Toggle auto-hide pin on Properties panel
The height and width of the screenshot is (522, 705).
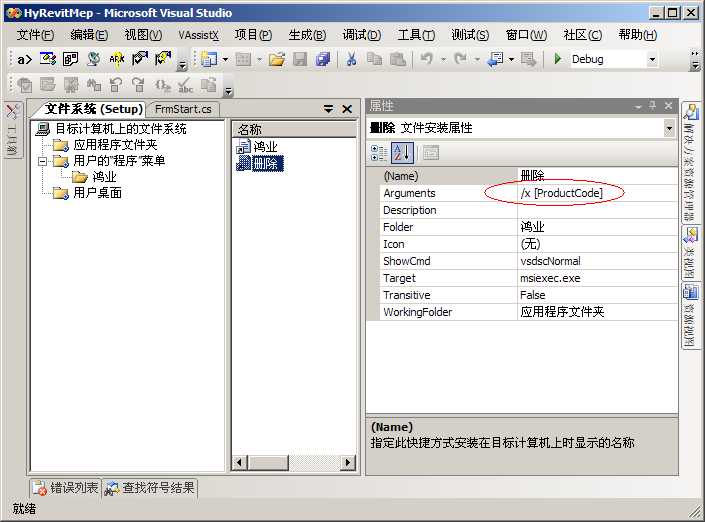pos(652,106)
